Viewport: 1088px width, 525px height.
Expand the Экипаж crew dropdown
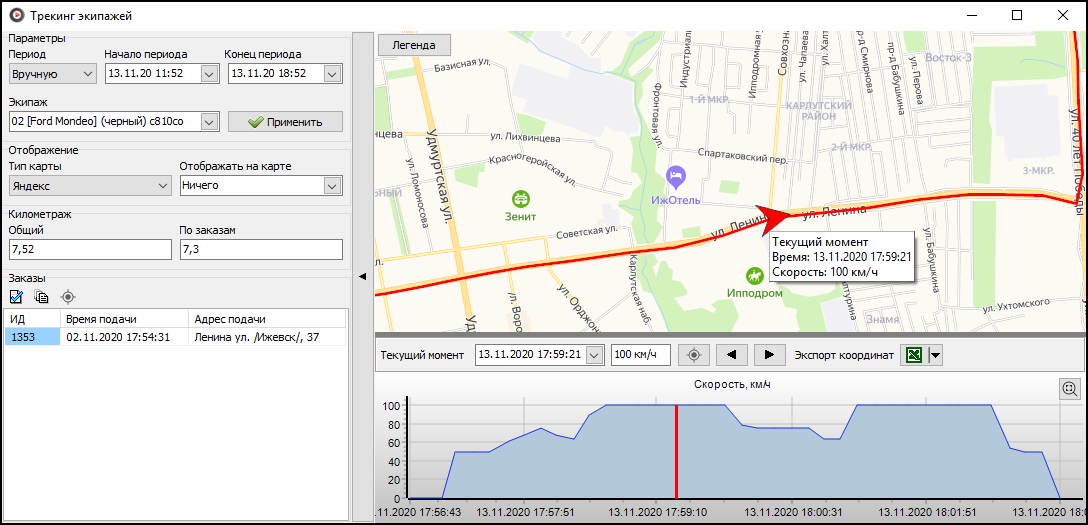click(x=209, y=122)
